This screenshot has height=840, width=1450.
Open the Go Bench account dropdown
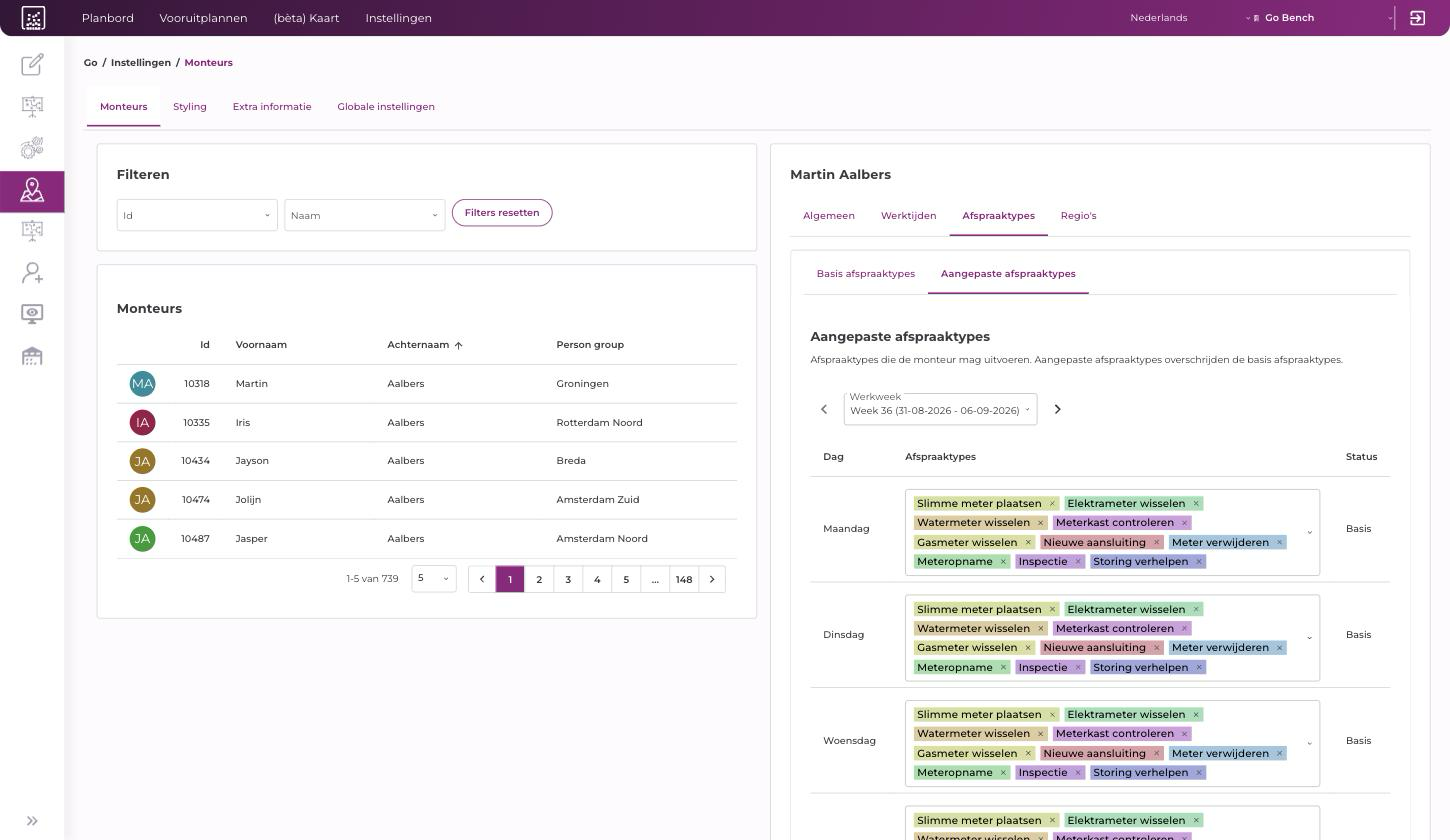tap(1322, 18)
